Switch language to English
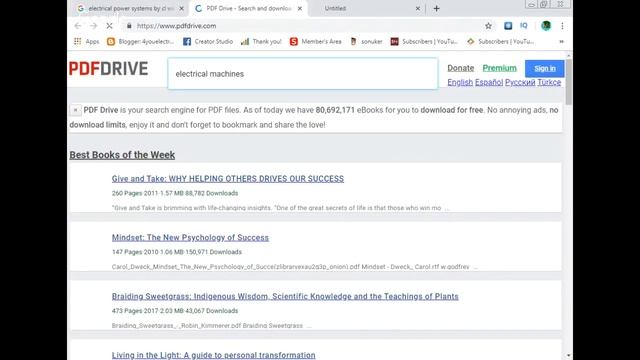Viewport: 640px width, 360px height. point(460,82)
